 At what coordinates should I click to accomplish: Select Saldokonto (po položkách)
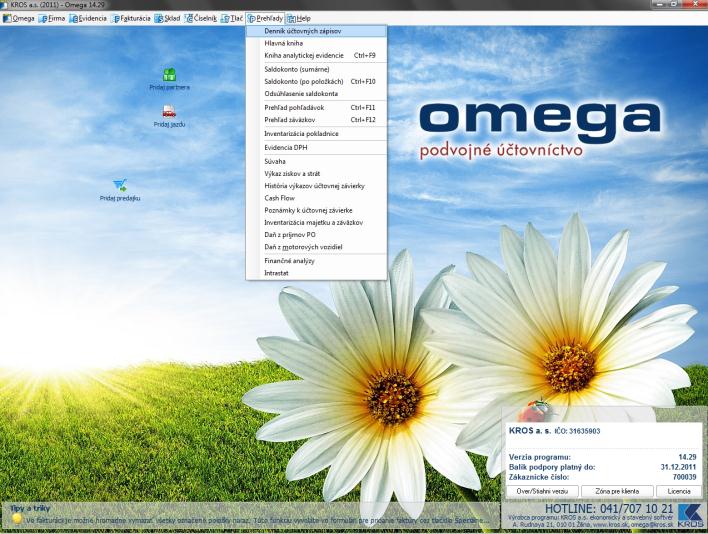click(316, 82)
